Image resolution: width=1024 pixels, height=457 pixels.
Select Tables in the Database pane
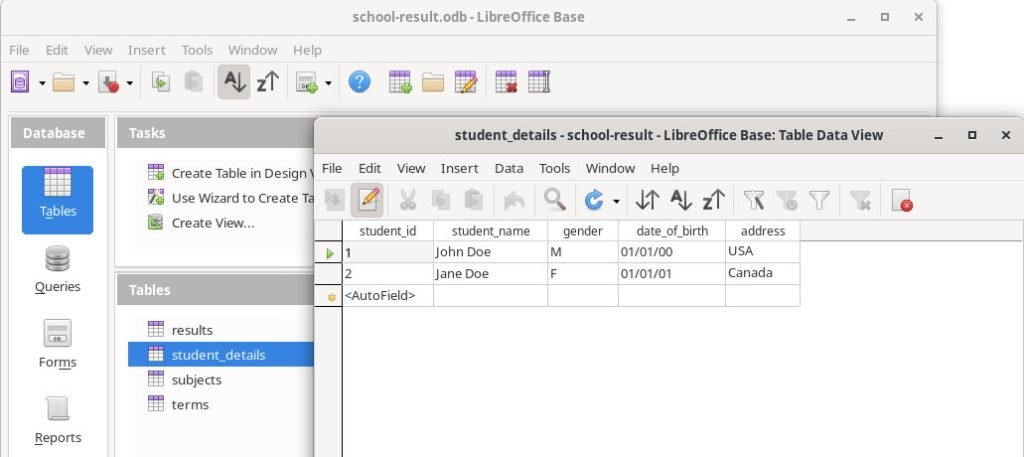pyautogui.click(x=57, y=200)
